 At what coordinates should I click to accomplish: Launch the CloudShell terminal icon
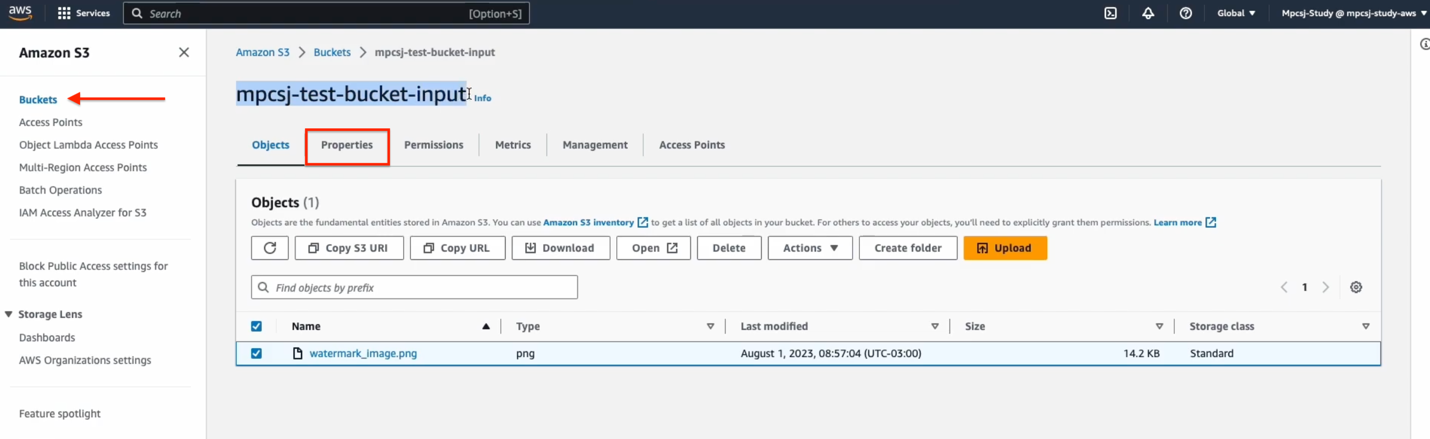pos(1110,13)
